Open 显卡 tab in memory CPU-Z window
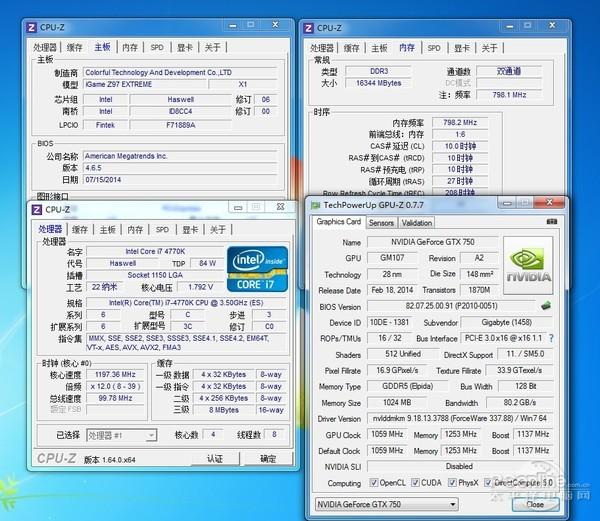Viewport: 600px width, 521px height. click(462, 48)
